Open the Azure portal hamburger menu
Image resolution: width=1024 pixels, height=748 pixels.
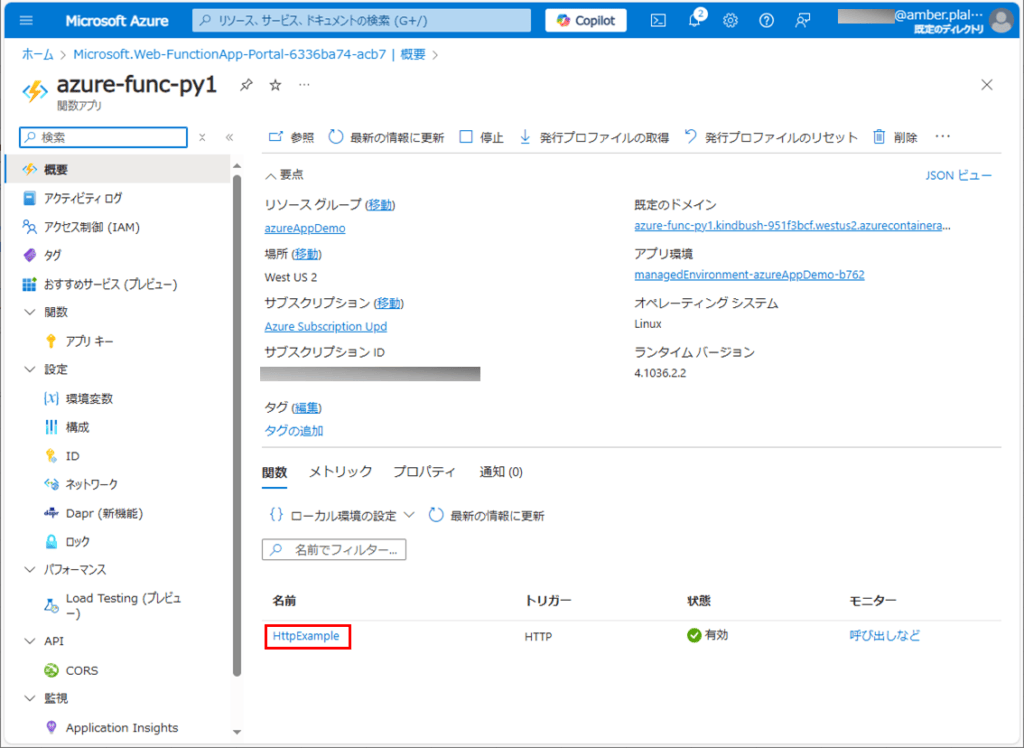(x=27, y=20)
